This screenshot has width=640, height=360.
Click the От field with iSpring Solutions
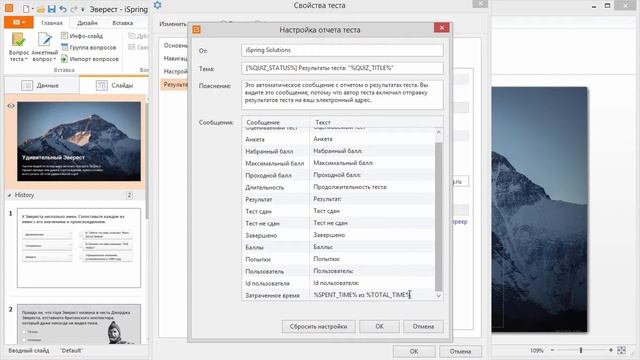[x=342, y=50]
